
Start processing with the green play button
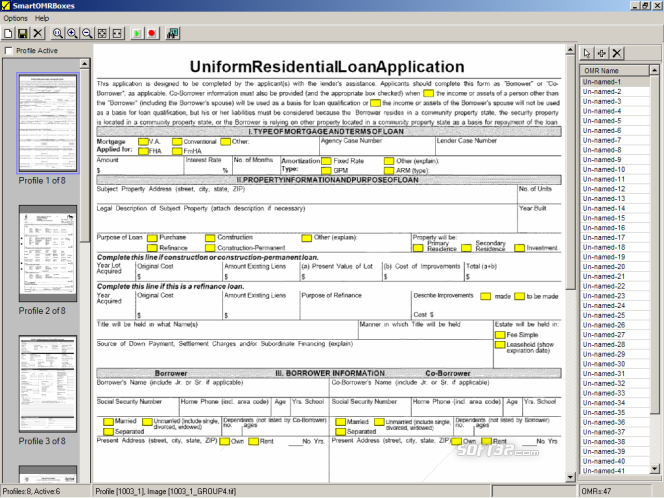tap(137, 33)
